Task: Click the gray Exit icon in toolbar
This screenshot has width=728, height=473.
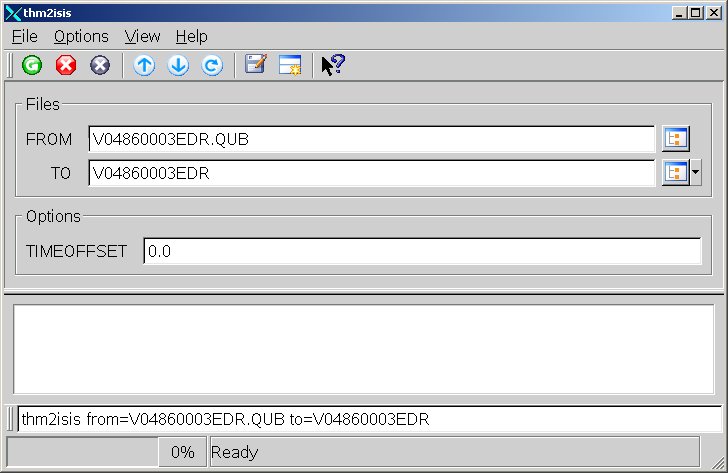Action: click(x=99, y=66)
